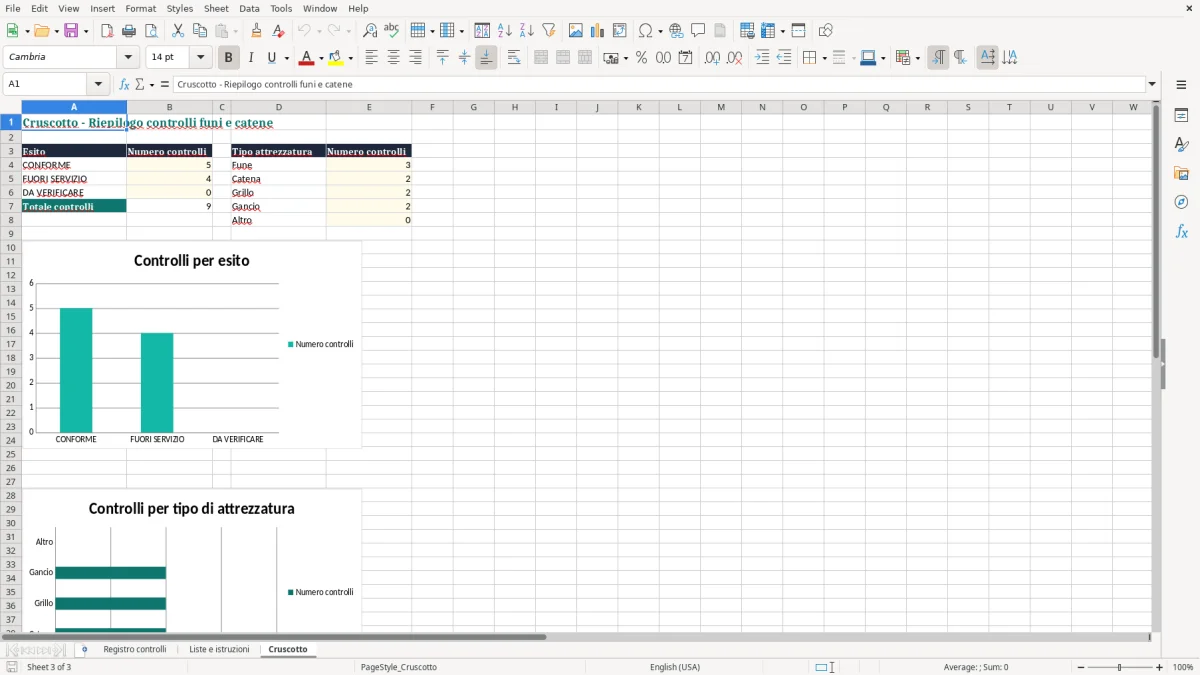Click column header G
The image size is (1200, 675).
(473, 107)
